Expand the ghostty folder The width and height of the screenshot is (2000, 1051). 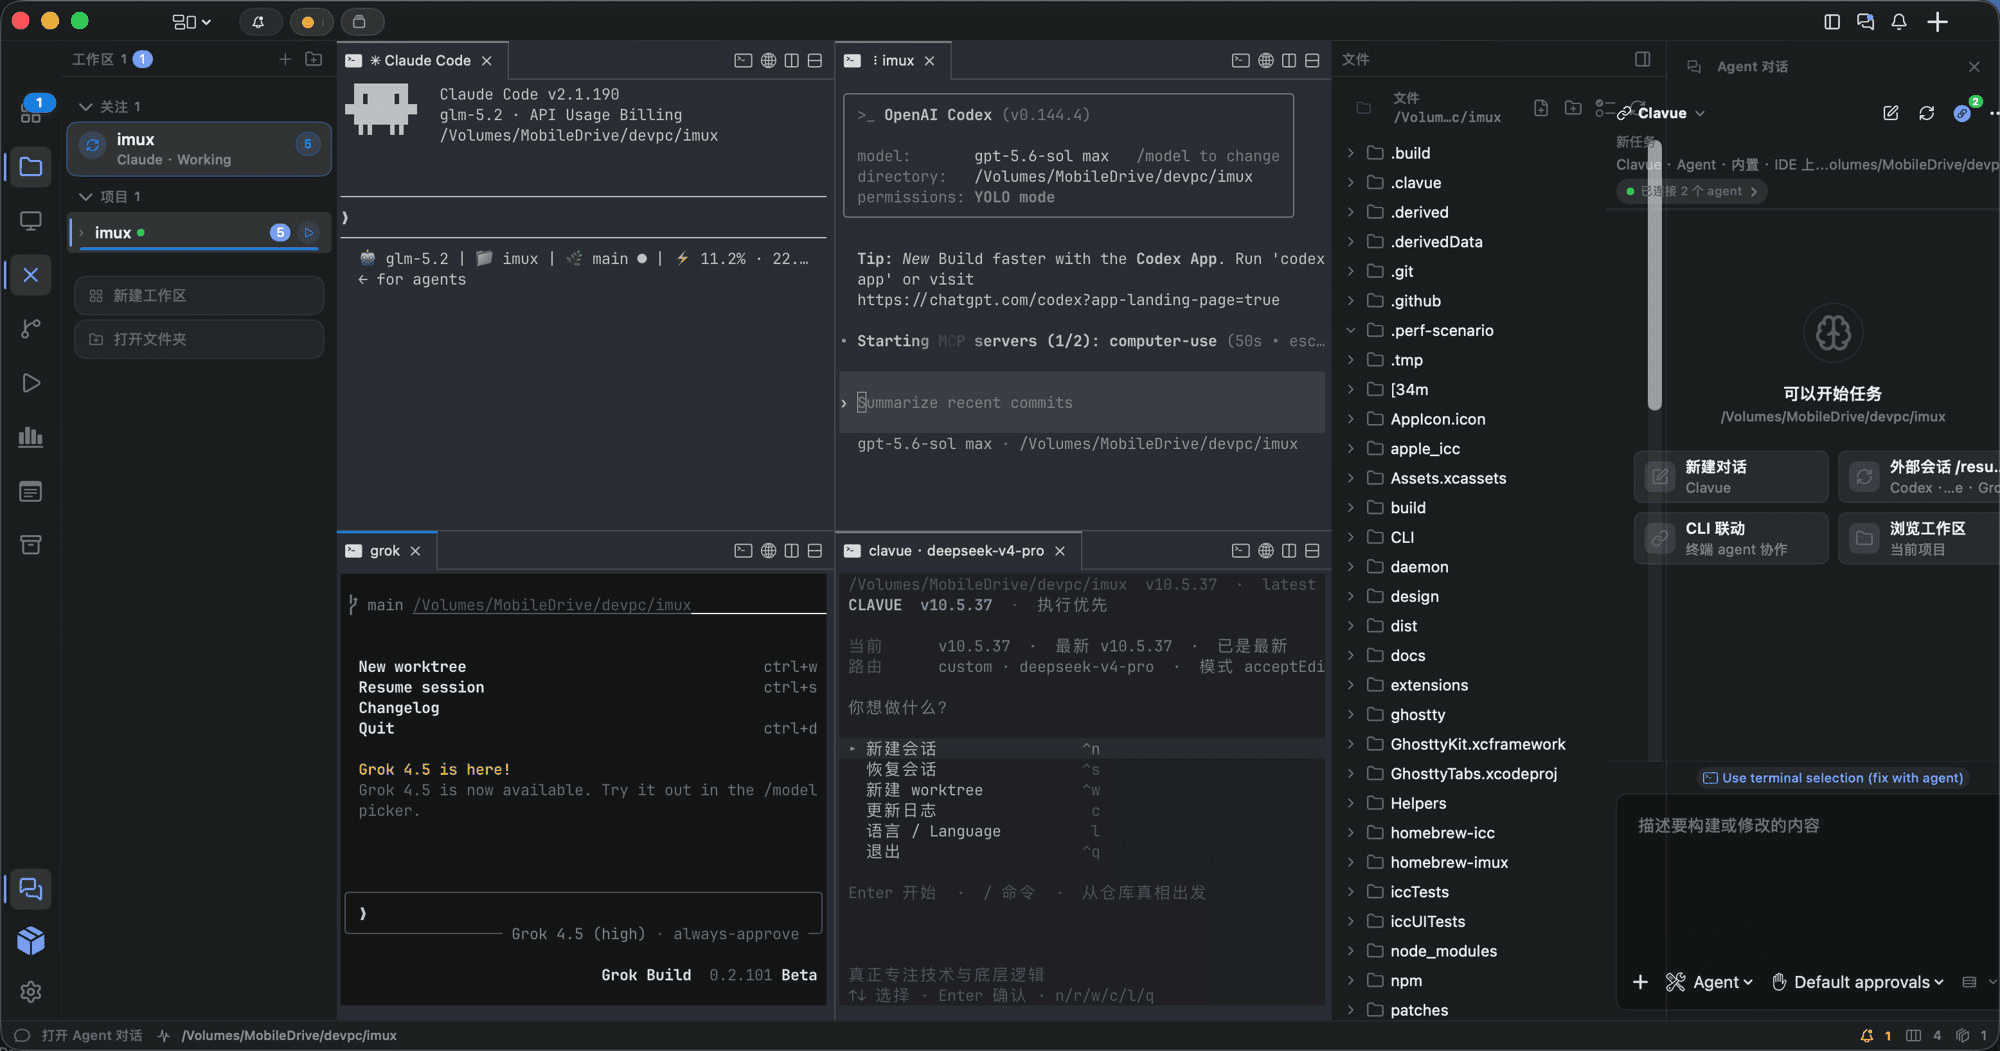click(1351, 715)
